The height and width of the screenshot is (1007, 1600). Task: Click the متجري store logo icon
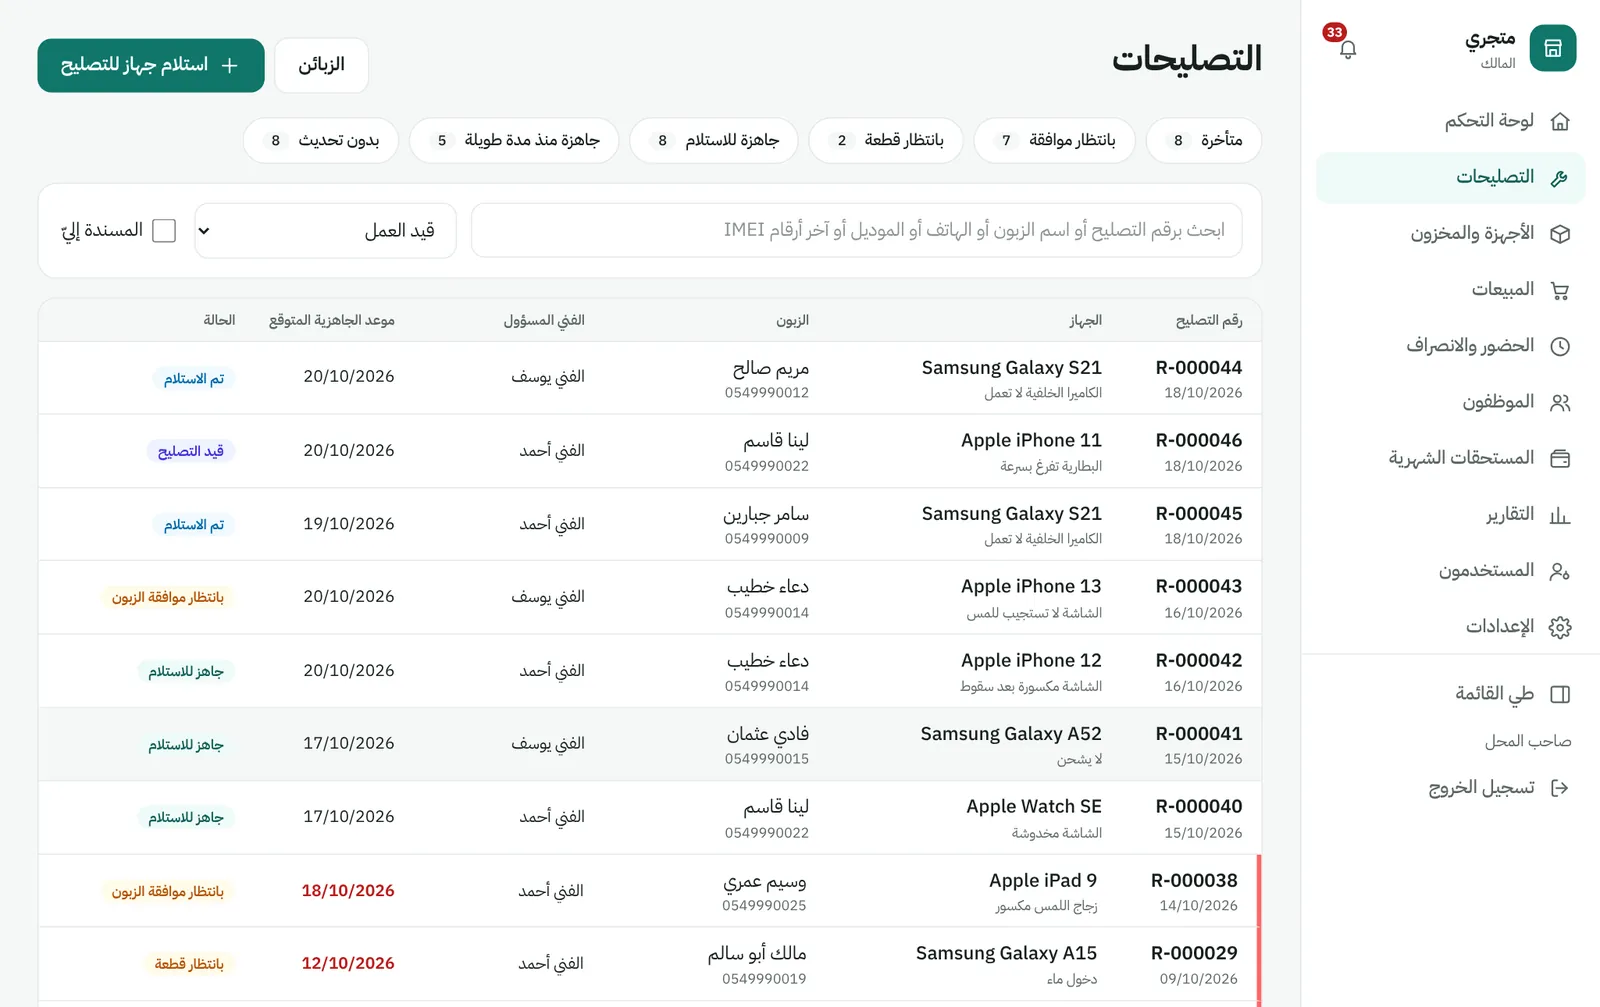(1552, 48)
